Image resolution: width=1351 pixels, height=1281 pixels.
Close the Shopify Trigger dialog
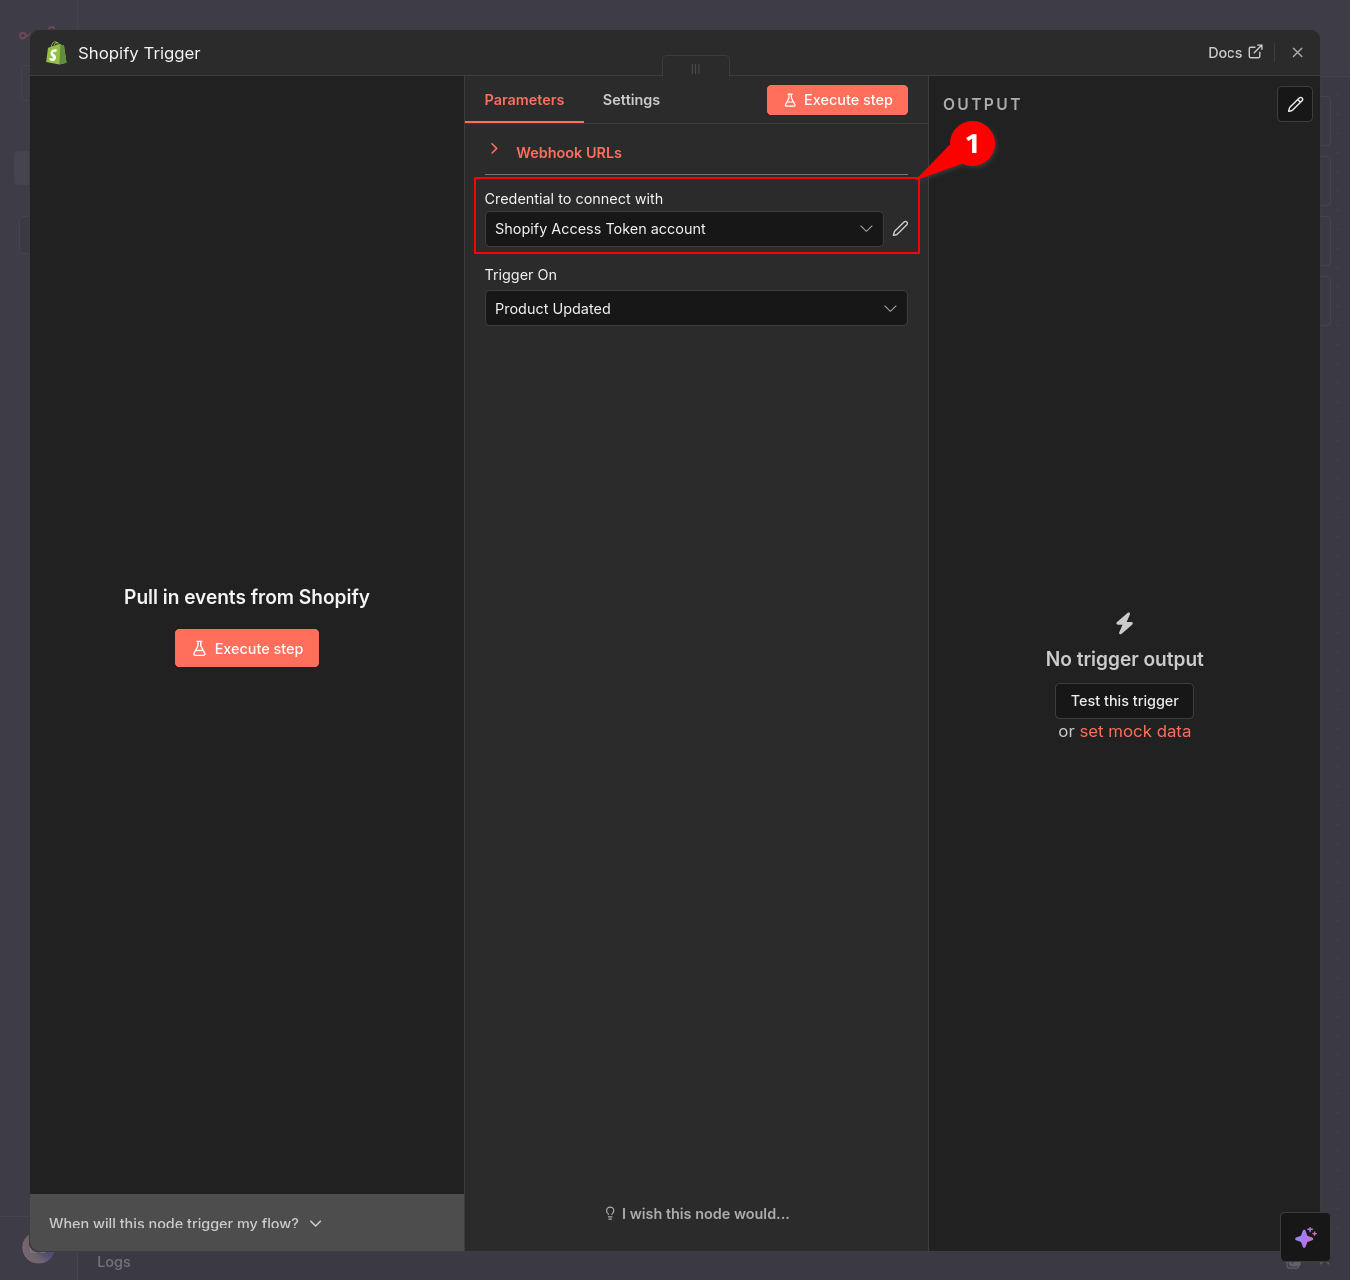click(x=1297, y=53)
